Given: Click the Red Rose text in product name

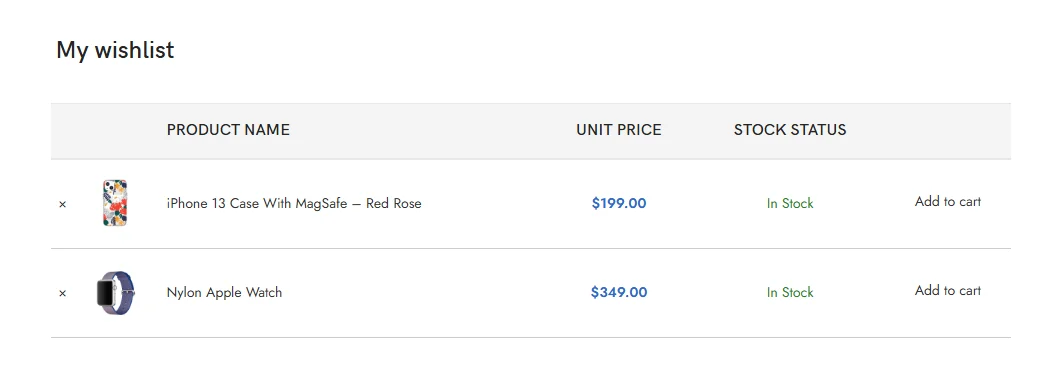Looking at the screenshot, I should coord(394,203).
